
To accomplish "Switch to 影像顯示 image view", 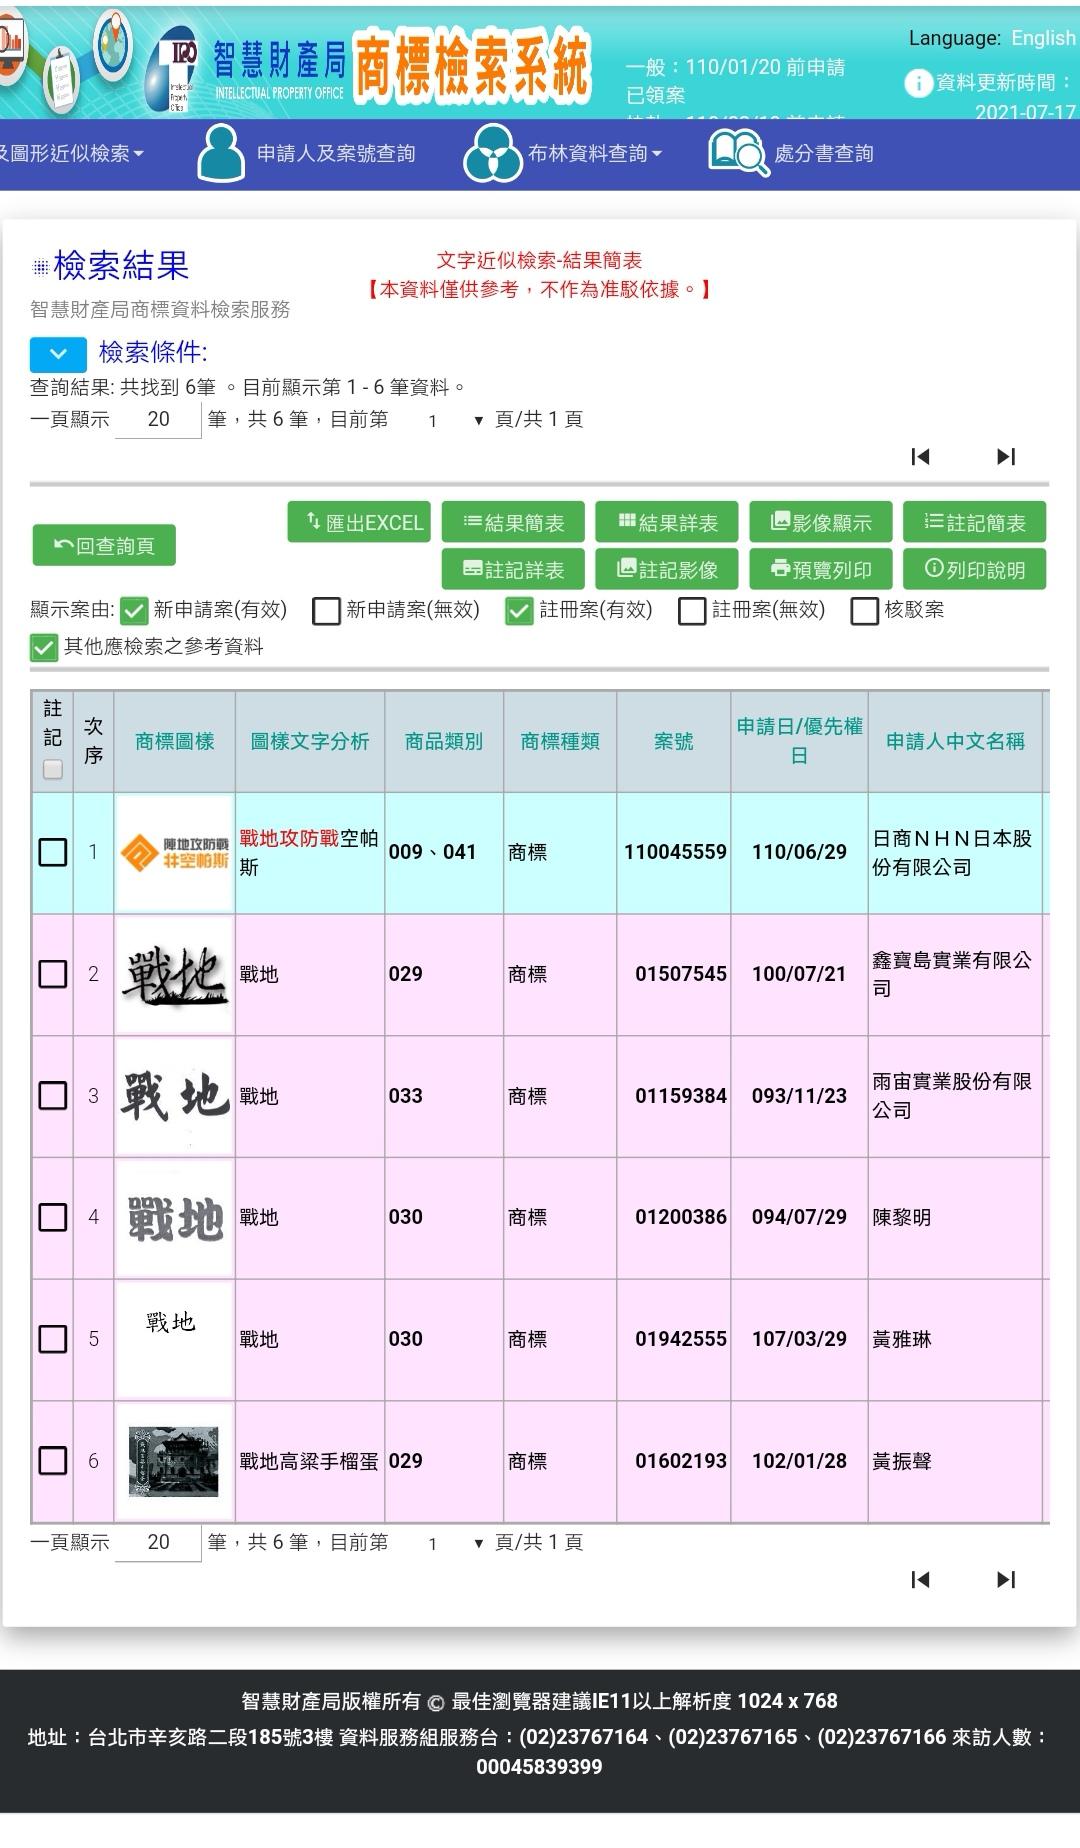I will (821, 522).
